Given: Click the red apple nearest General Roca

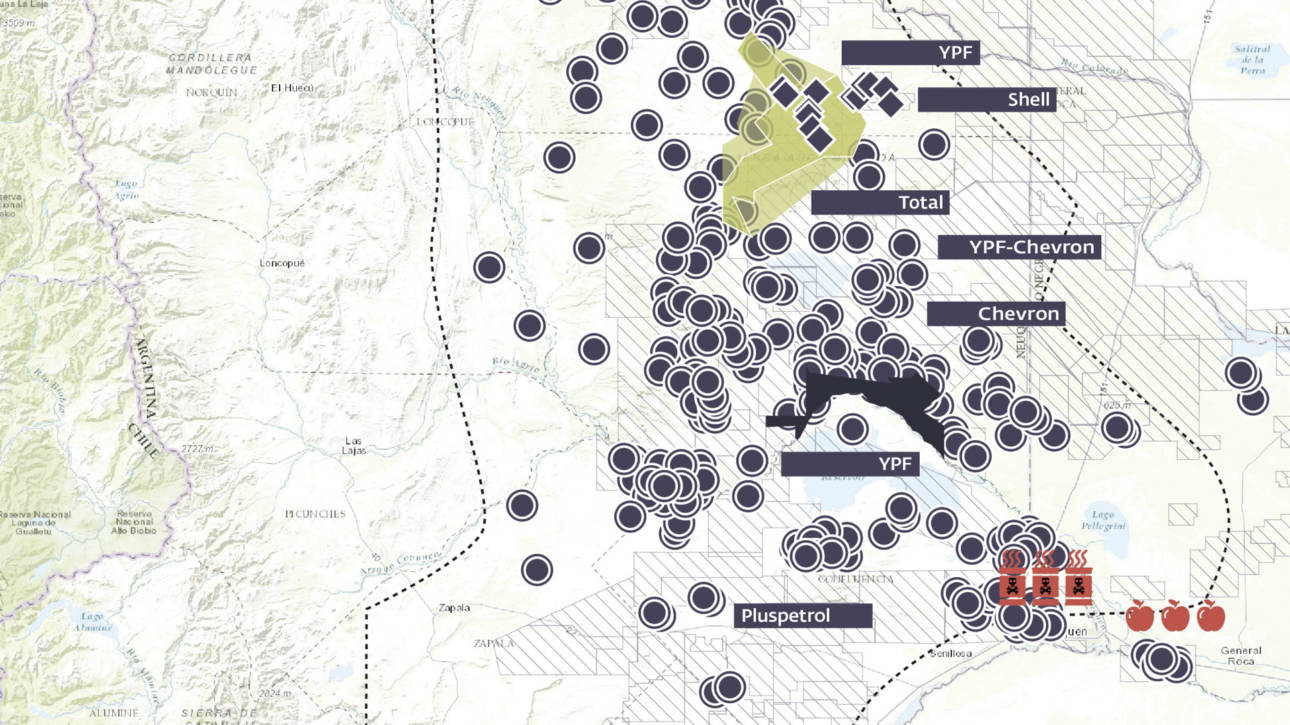Looking at the screenshot, I should point(1210,615).
